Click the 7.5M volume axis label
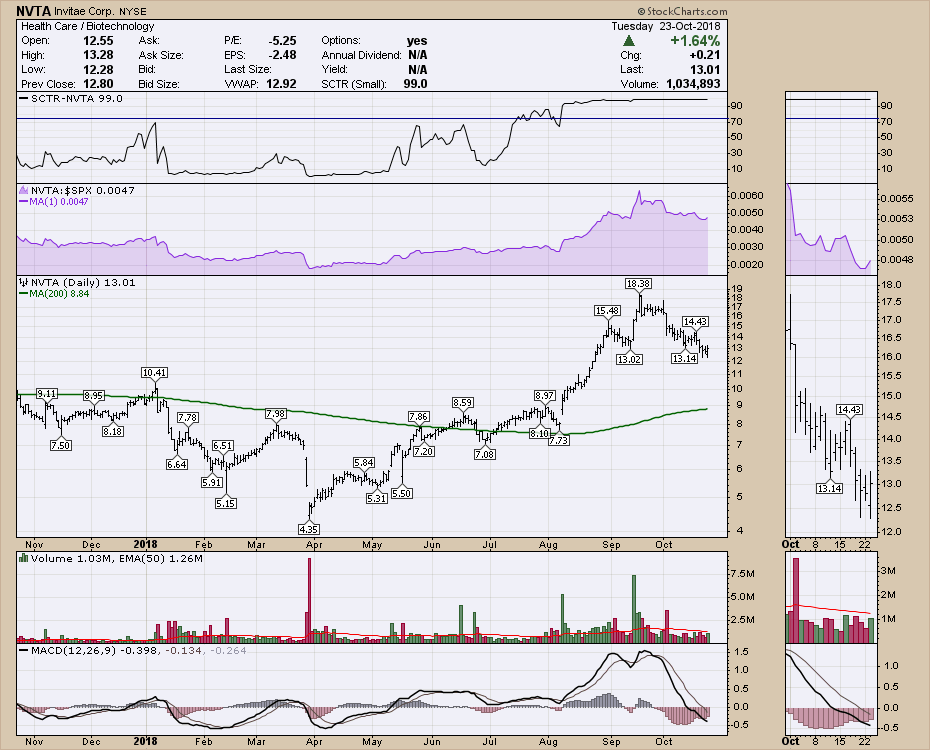 pos(743,574)
